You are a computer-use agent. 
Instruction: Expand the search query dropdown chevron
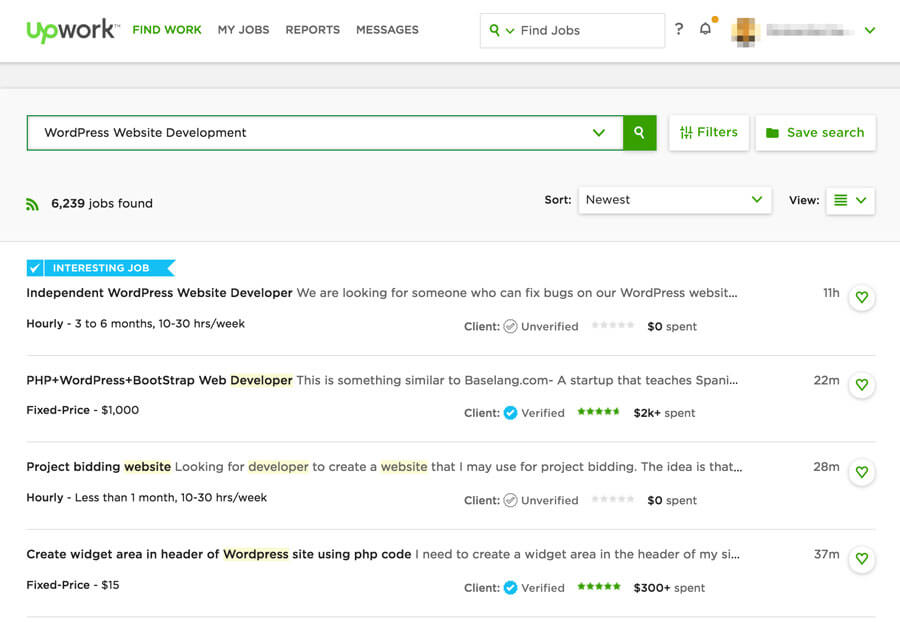(x=598, y=132)
